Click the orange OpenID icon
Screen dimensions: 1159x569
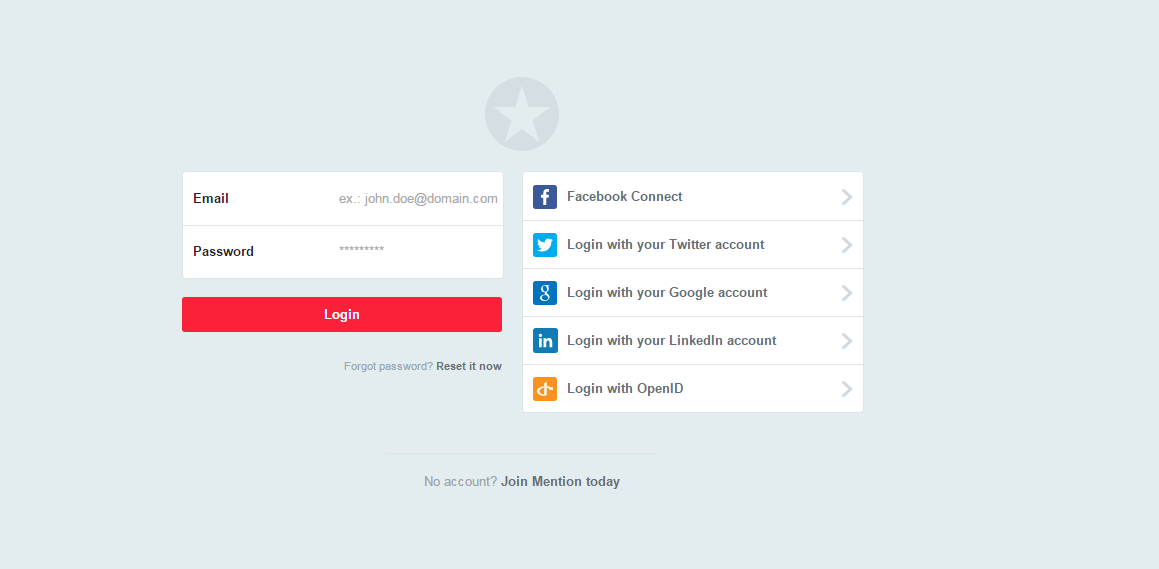pos(545,389)
